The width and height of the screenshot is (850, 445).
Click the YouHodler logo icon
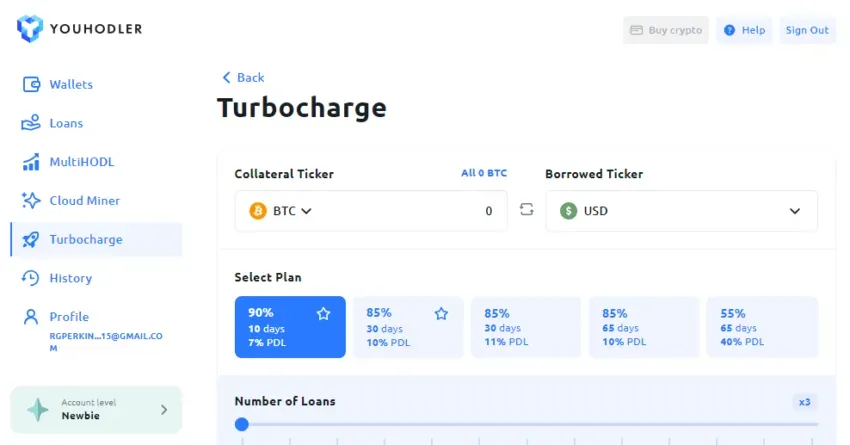[x=31, y=29]
